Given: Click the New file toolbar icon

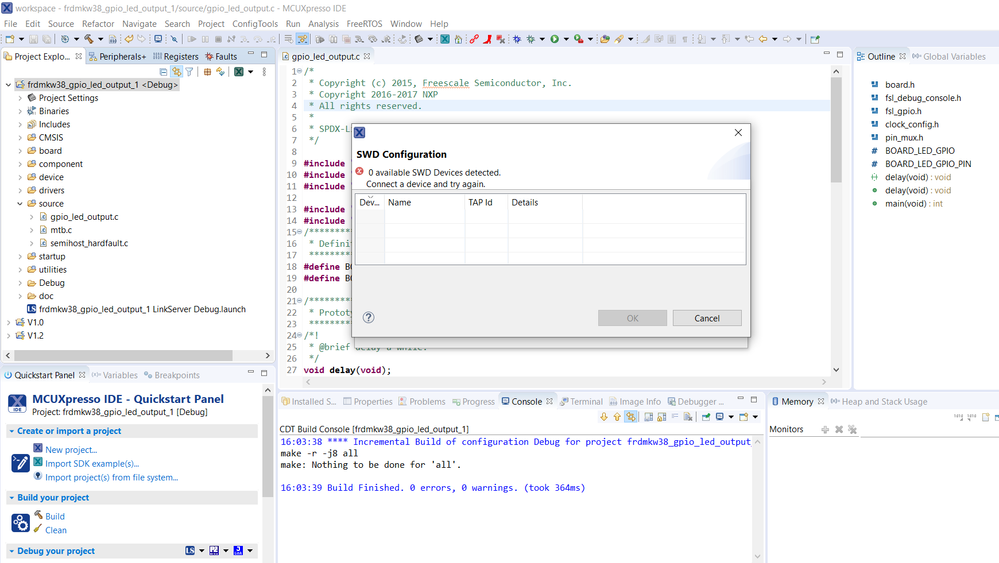Looking at the screenshot, I should (x=10, y=39).
